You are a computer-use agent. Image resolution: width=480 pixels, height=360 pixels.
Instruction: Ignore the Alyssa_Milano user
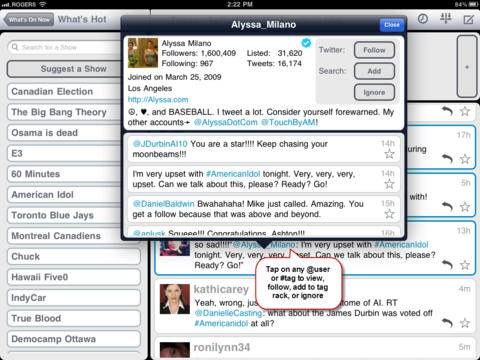point(374,92)
